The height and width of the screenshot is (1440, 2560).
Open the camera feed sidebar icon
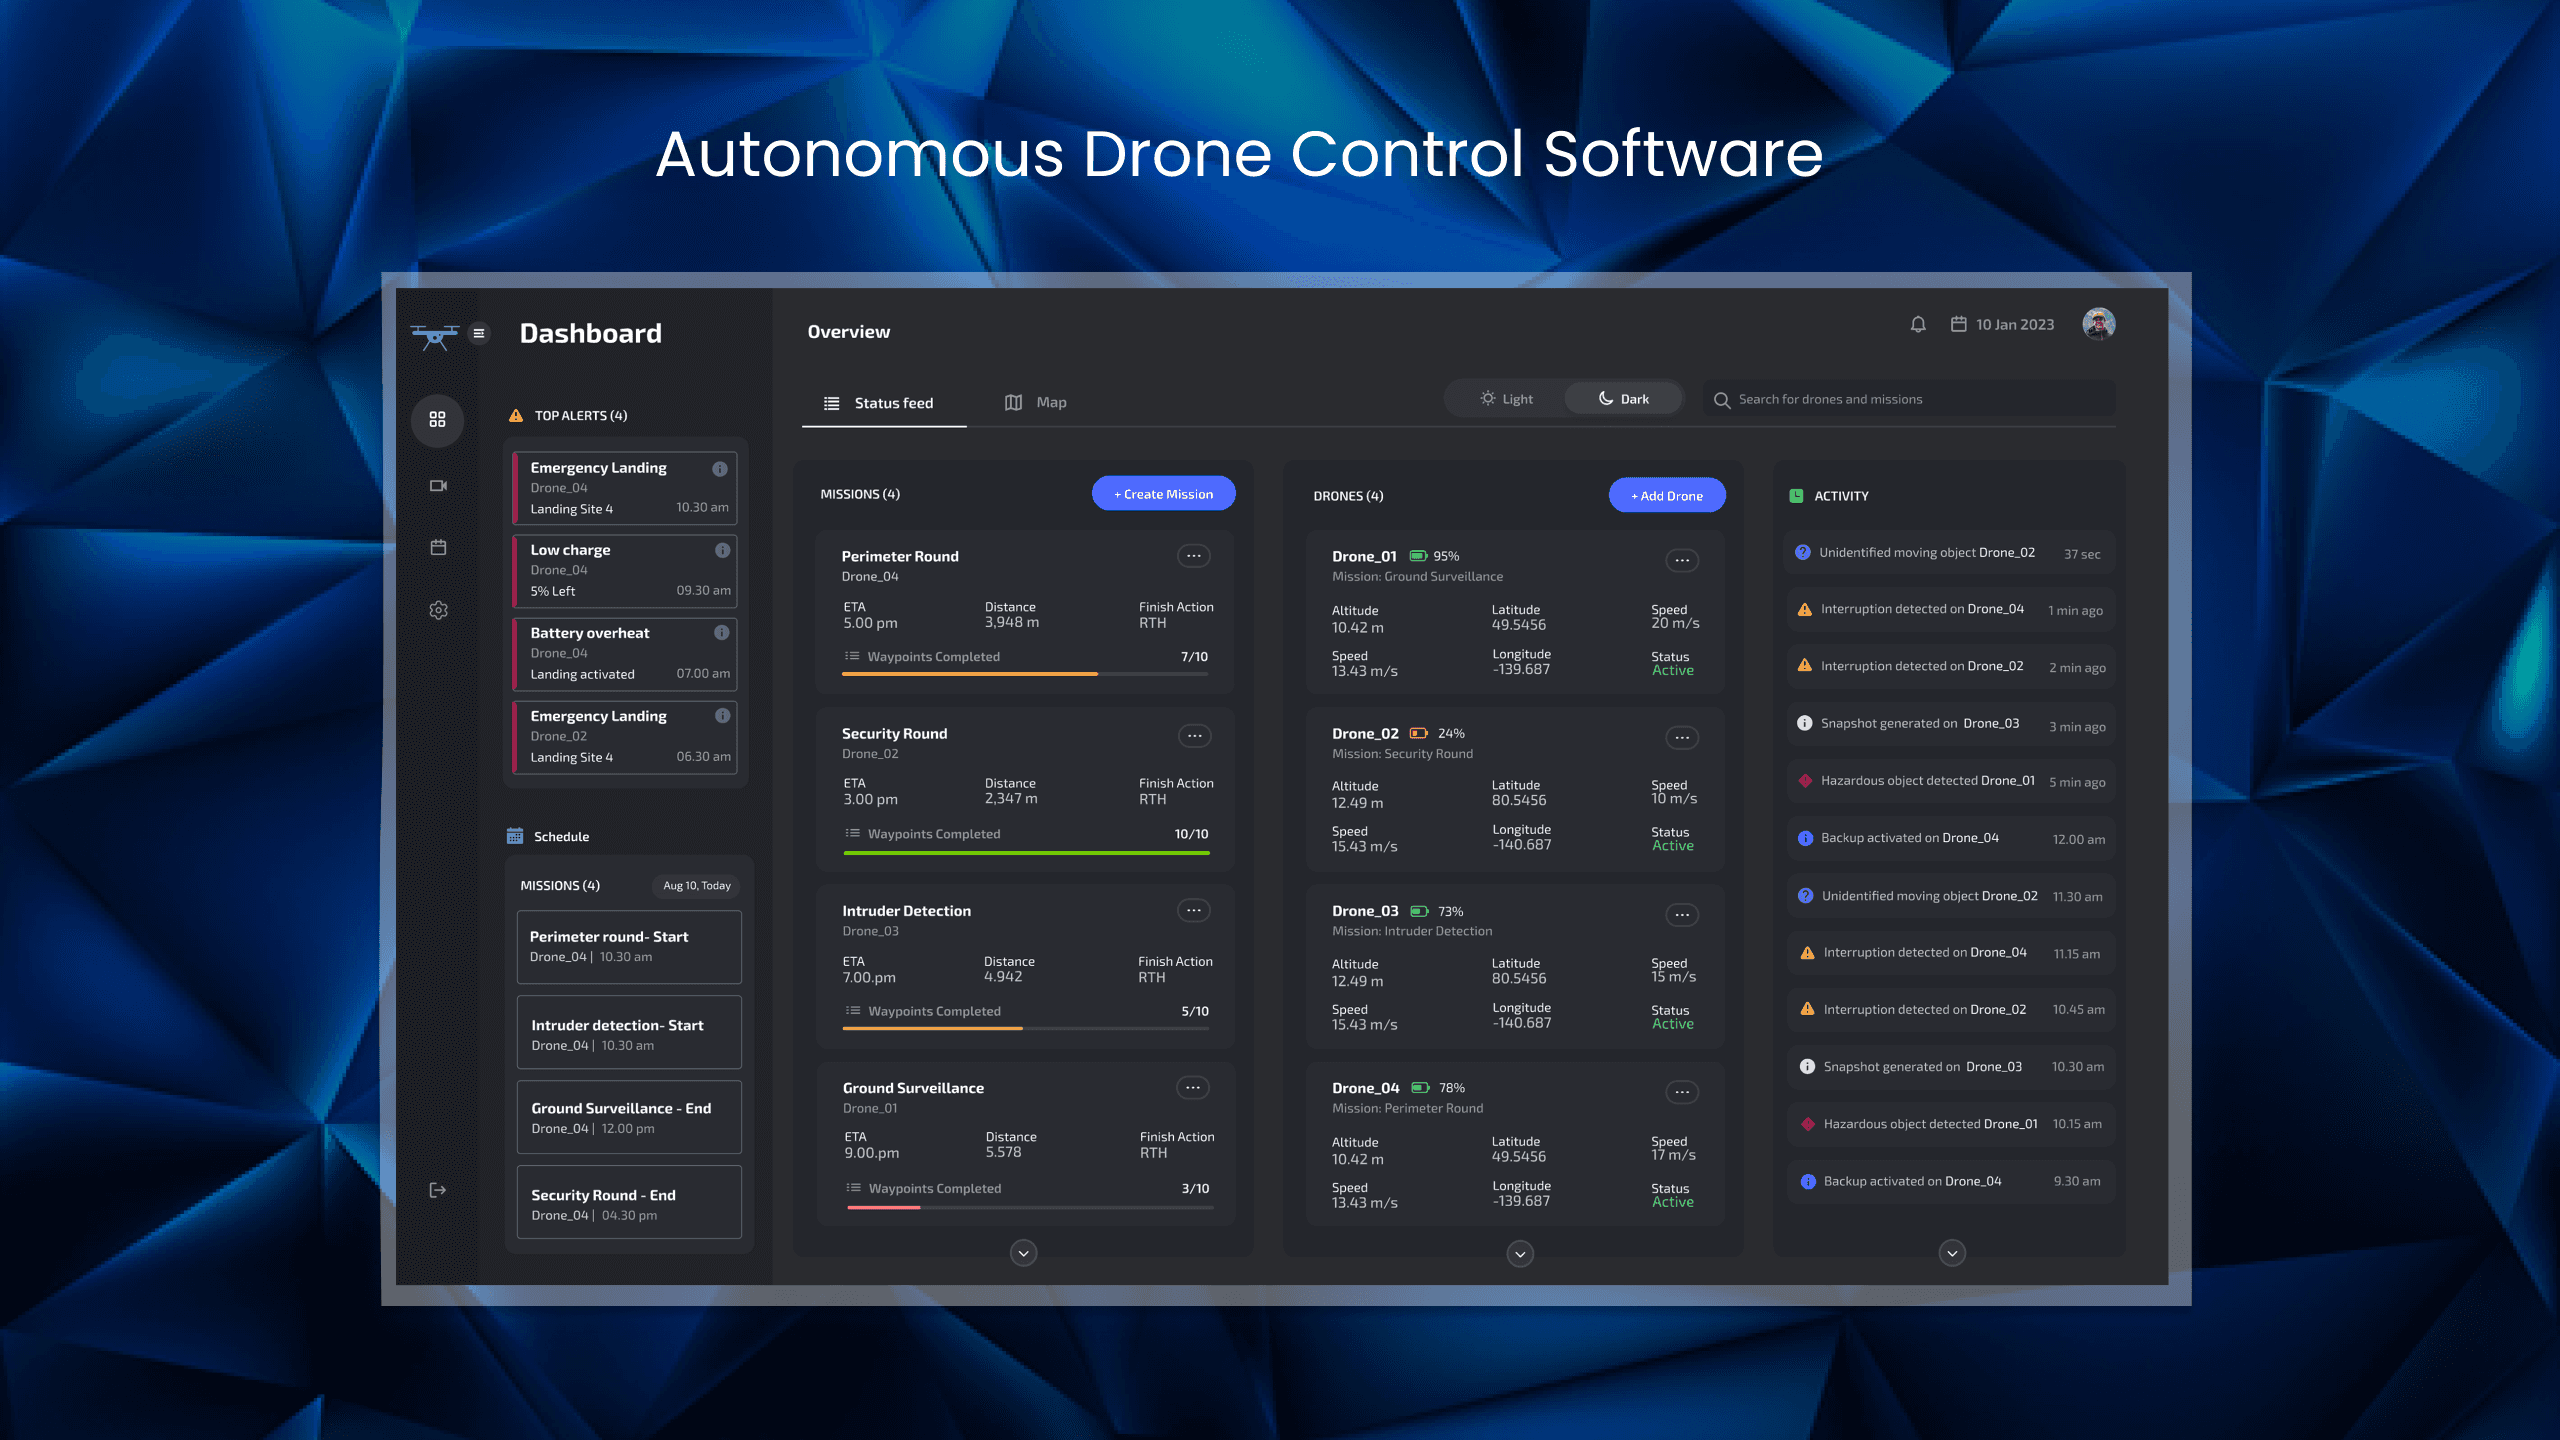point(438,486)
